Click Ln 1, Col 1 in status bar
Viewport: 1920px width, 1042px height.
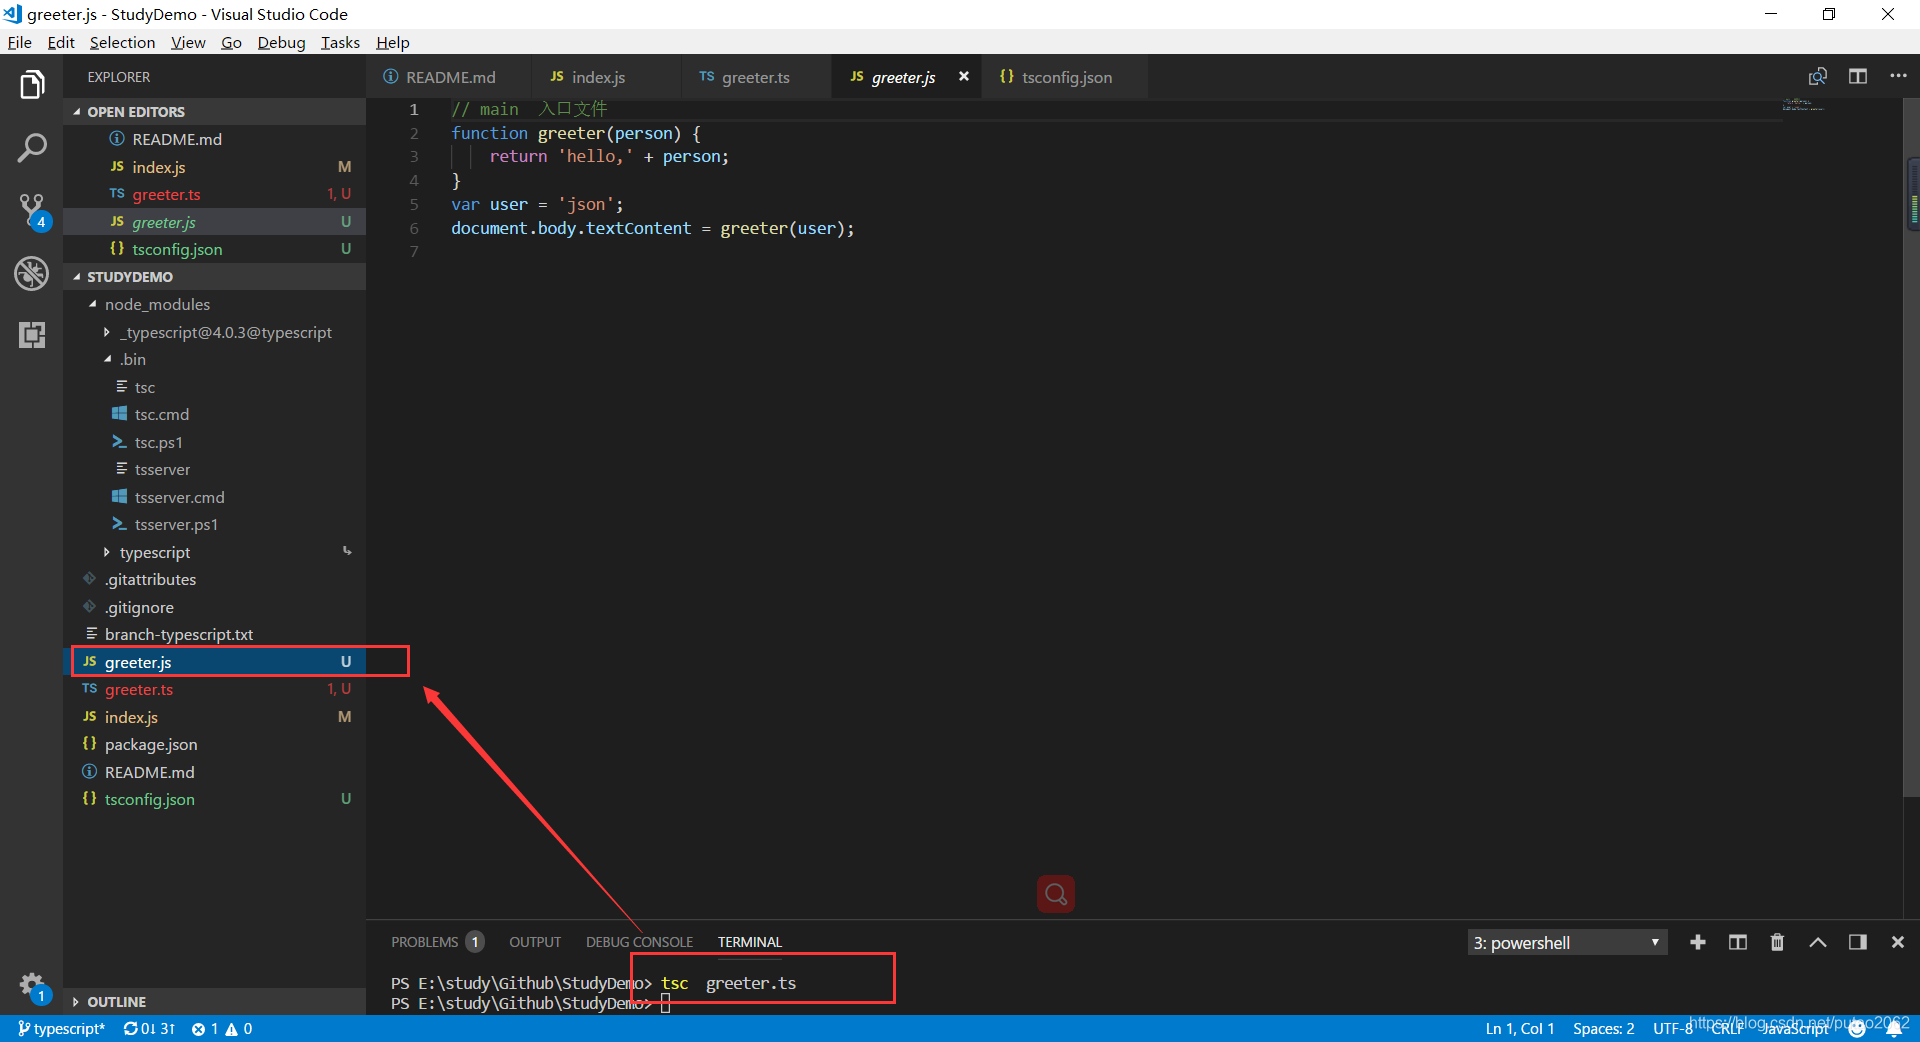(x=1520, y=1029)
